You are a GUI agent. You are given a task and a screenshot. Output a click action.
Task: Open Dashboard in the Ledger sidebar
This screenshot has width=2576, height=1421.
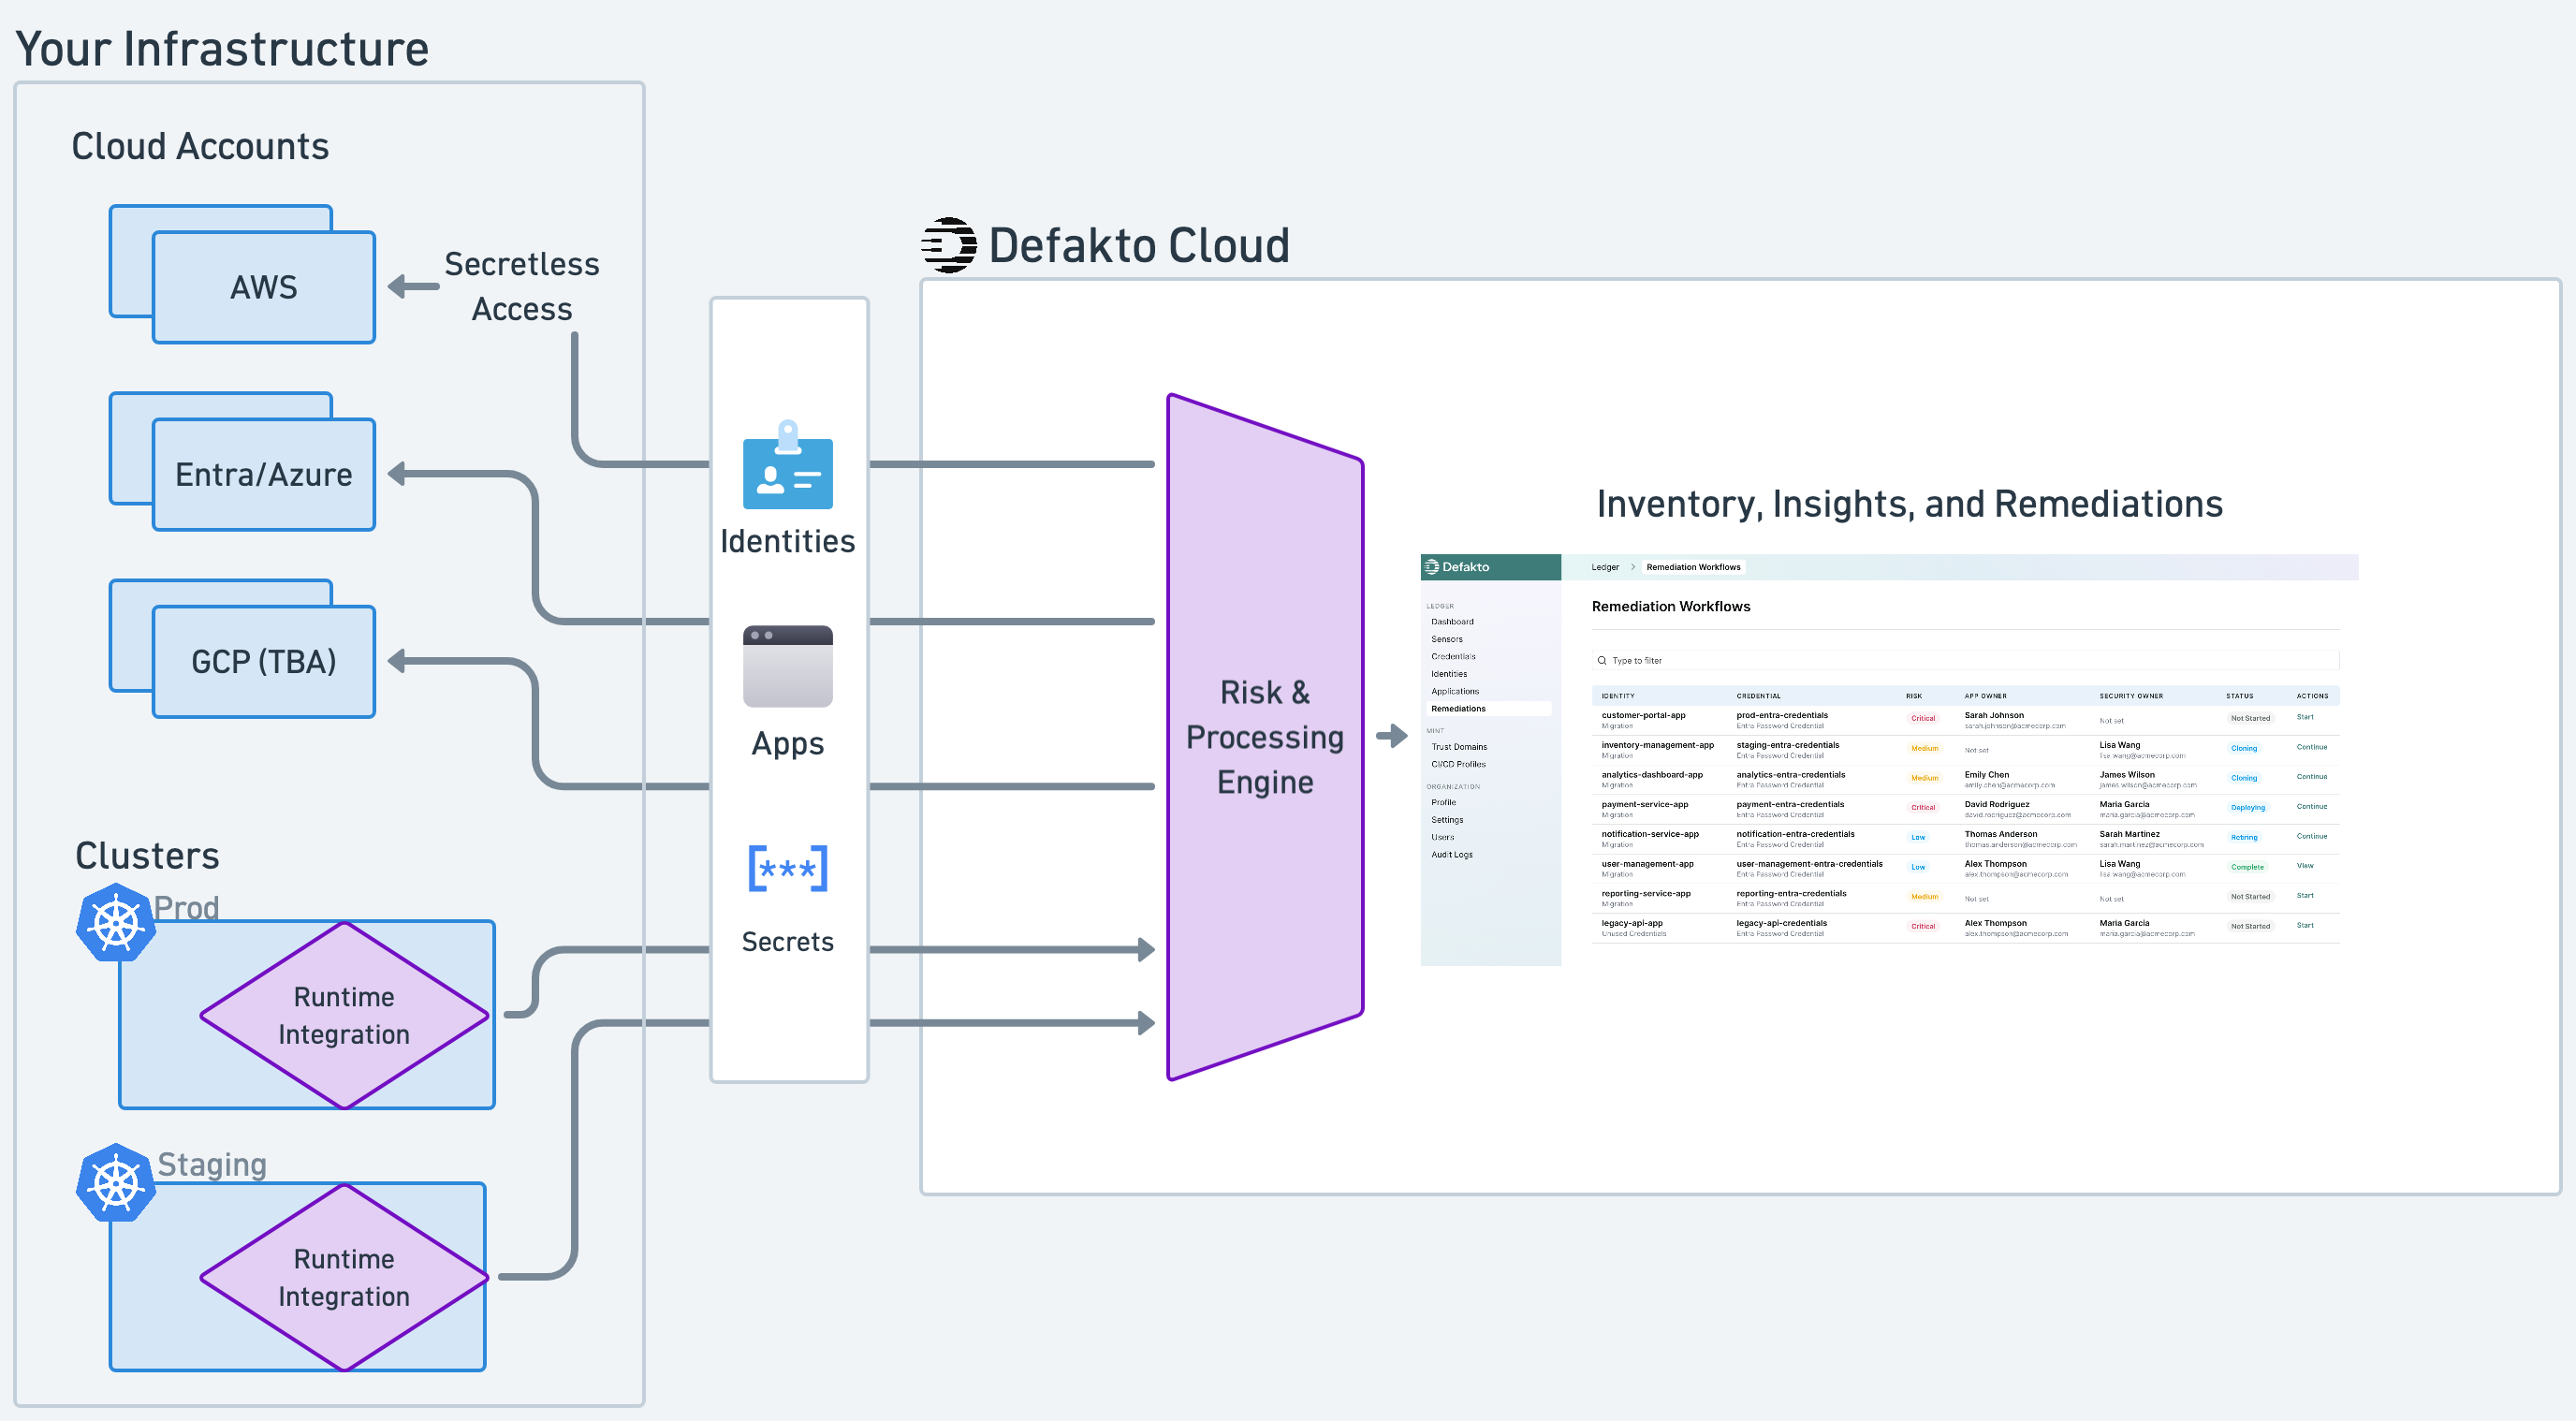(1452, 622)
